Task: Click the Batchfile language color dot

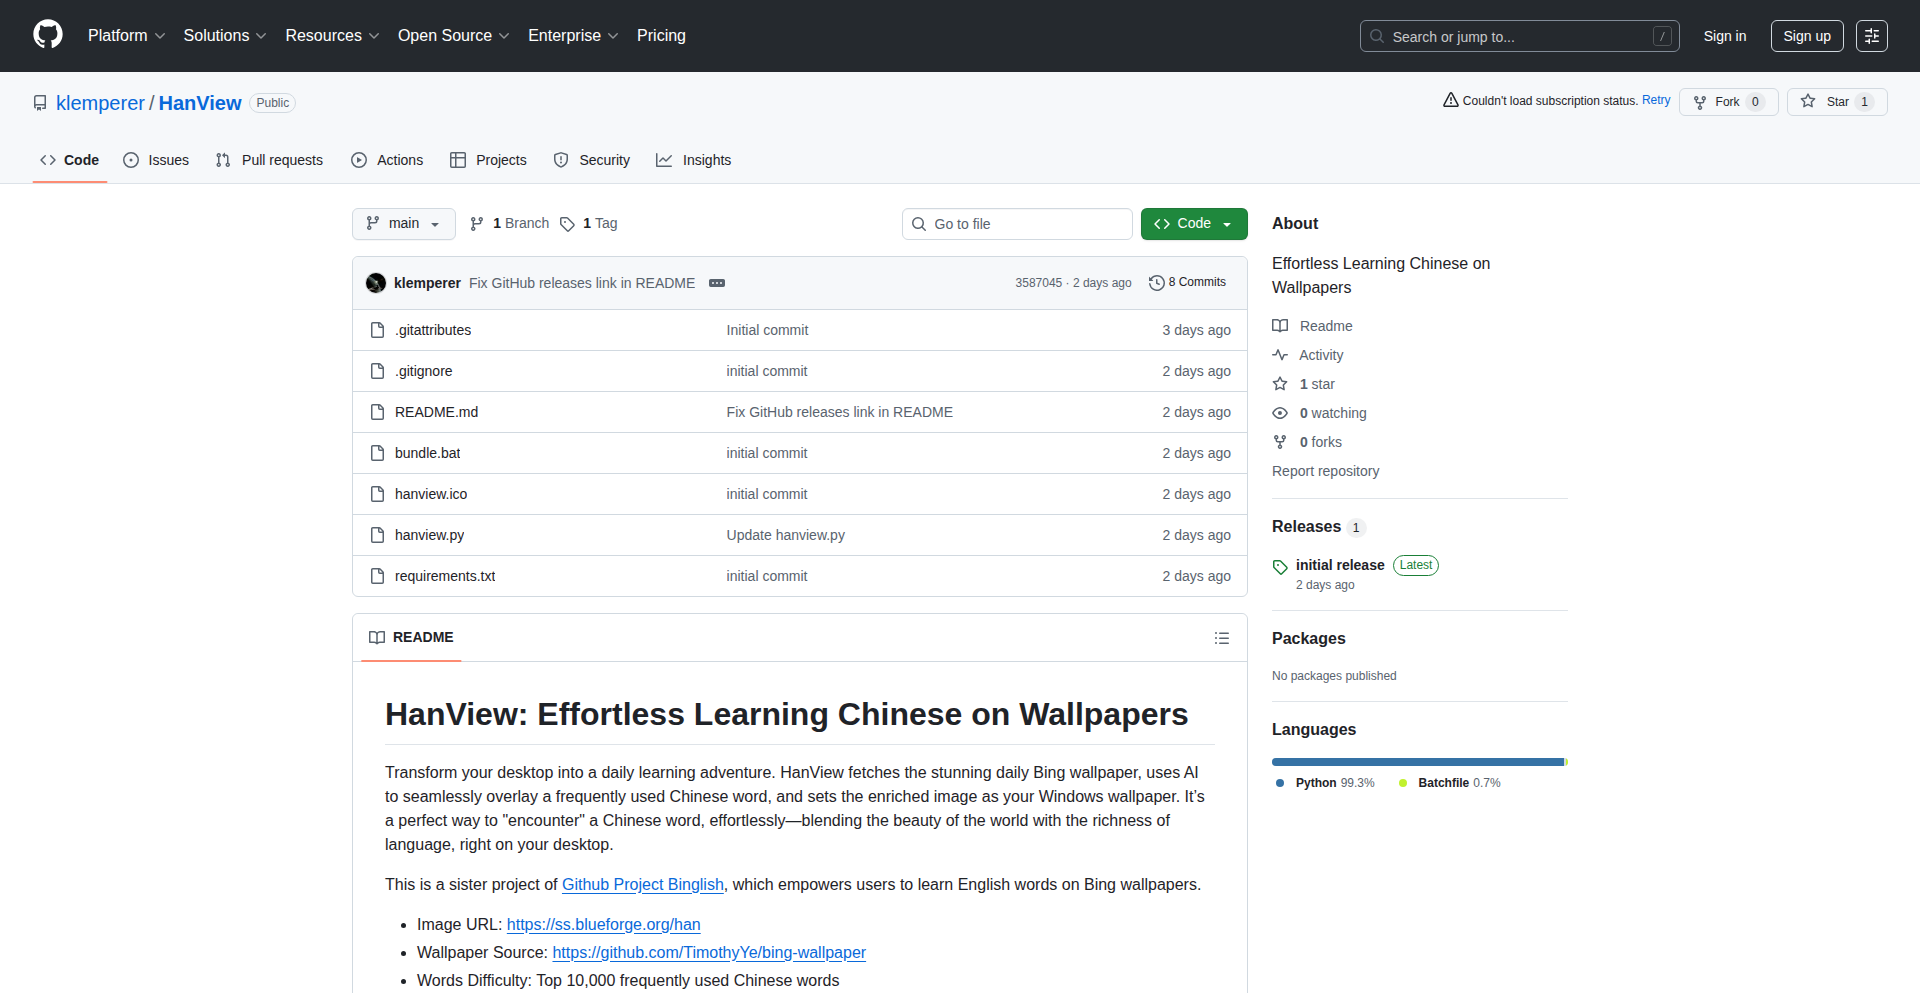Action: [x=1403, y=783]
